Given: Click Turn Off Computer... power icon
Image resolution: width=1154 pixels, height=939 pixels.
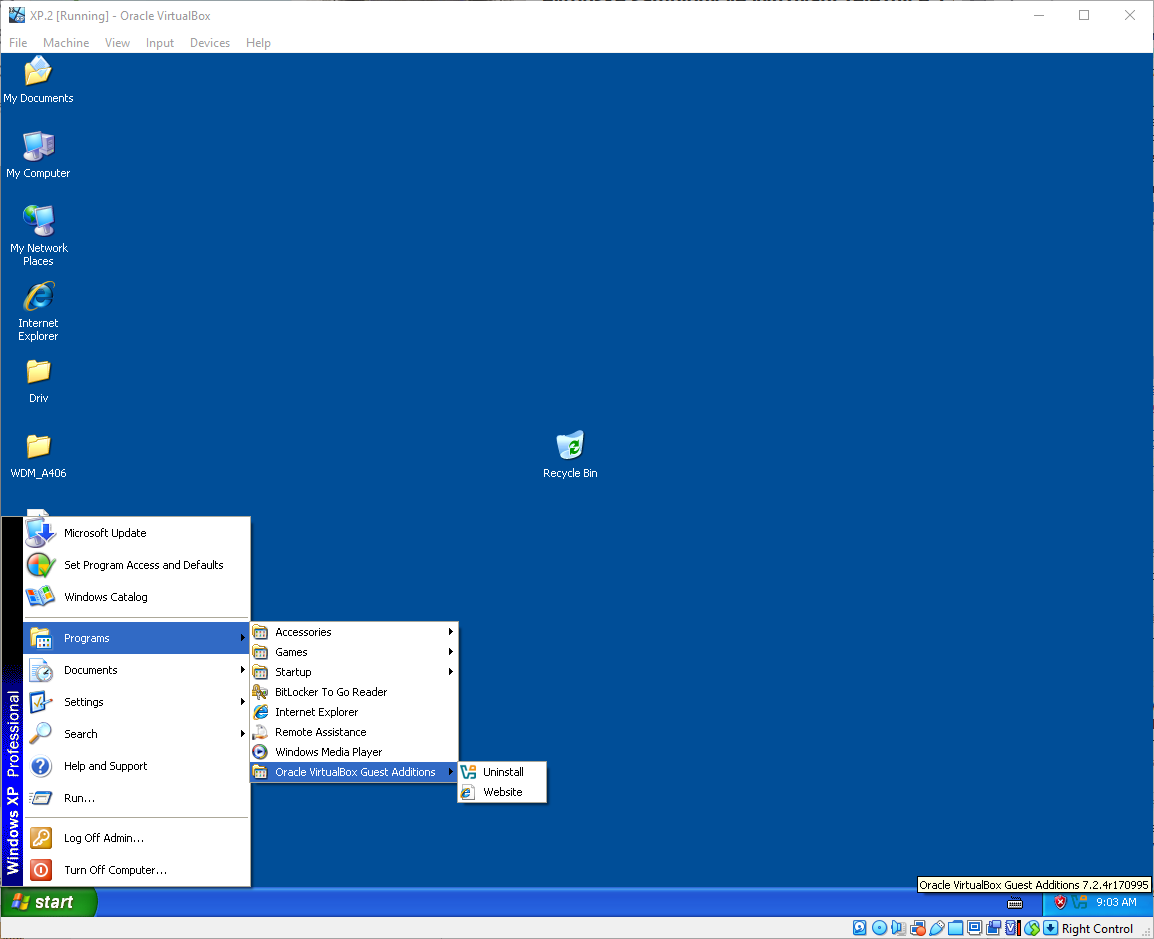Looking at the screenshot, I should (40, 870).
